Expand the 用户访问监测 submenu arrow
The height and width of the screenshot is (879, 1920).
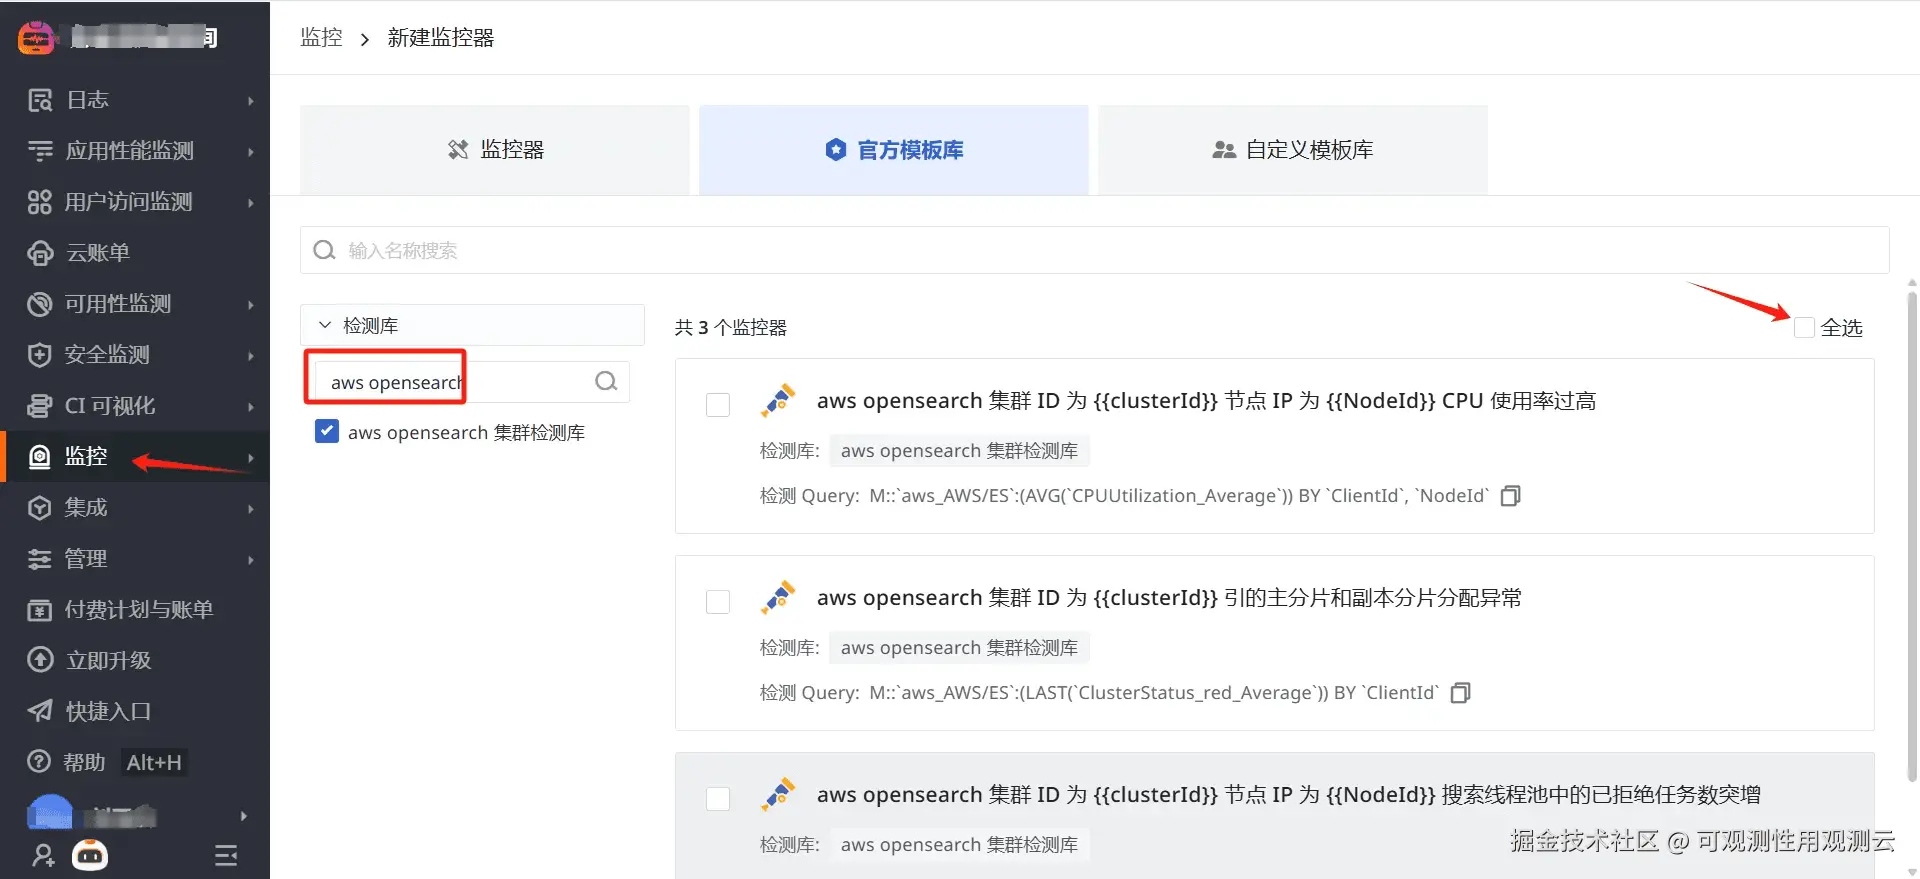point(251,203)
